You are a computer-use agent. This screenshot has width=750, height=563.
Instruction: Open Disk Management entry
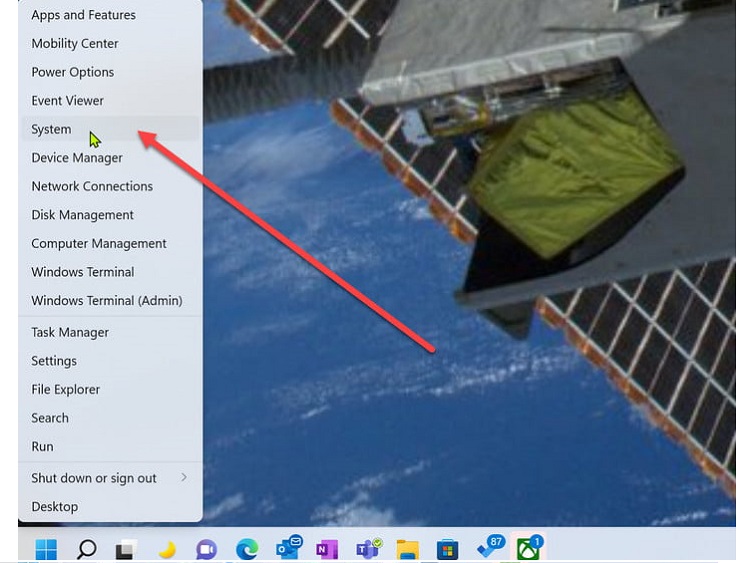[82, 215]
